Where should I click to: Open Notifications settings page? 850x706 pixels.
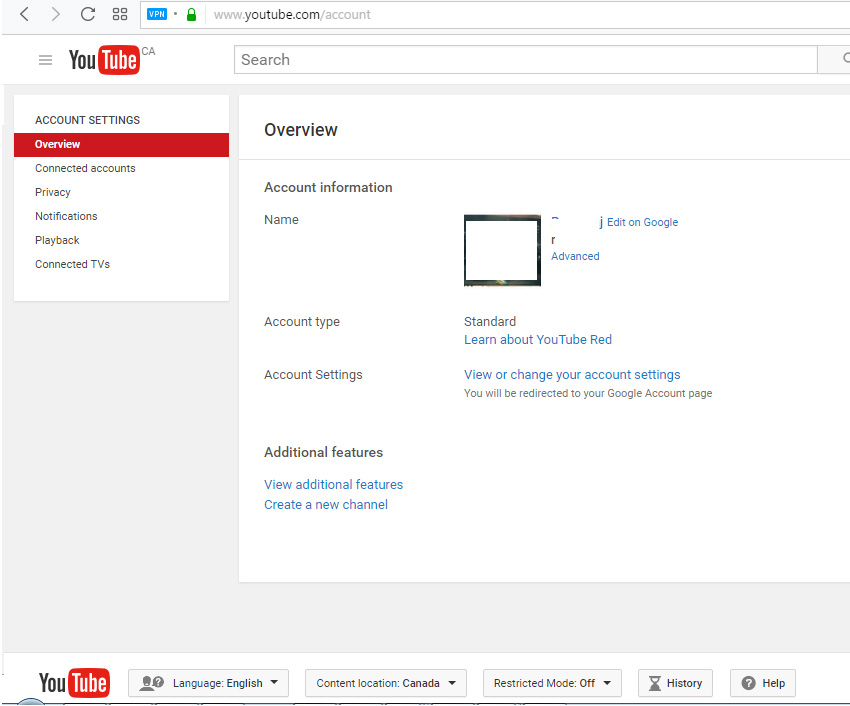coord(66,216)
